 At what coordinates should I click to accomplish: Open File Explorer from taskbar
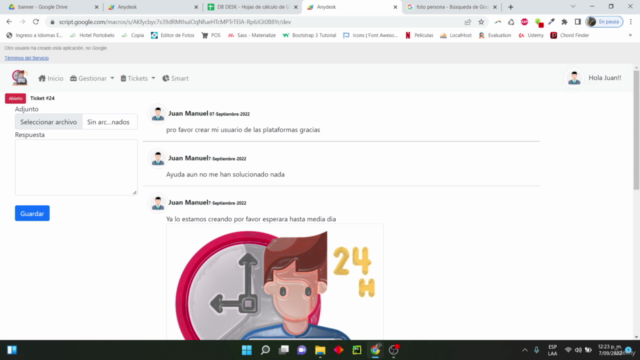click(x=320, y=350)
